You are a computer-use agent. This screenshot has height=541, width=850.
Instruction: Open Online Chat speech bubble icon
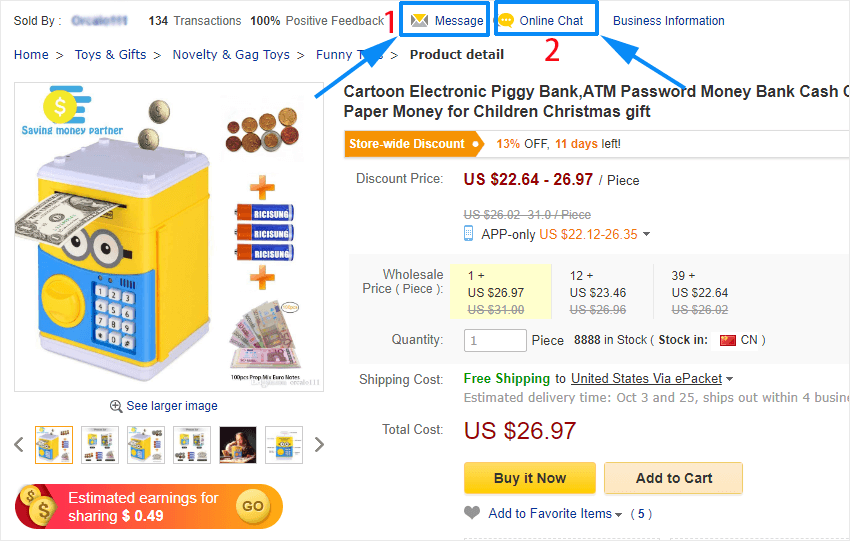tap(507, 21)
